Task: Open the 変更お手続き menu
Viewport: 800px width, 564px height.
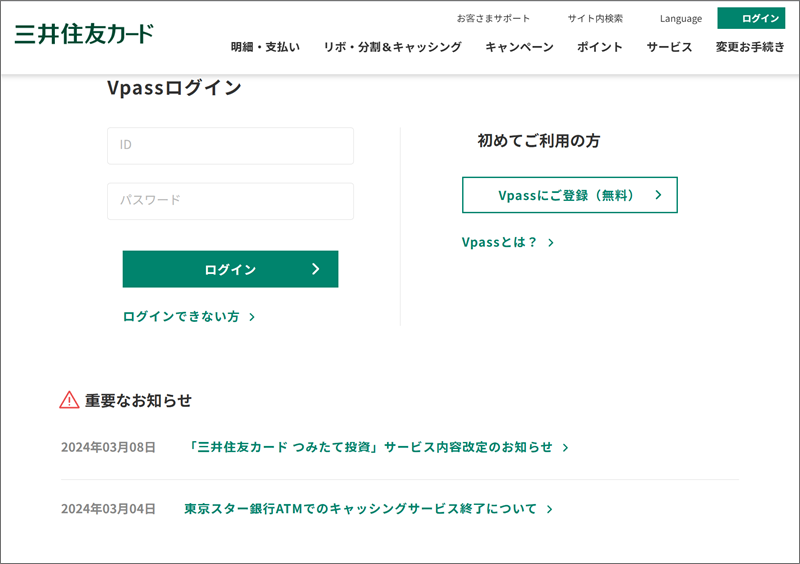Action: point(750,47)
